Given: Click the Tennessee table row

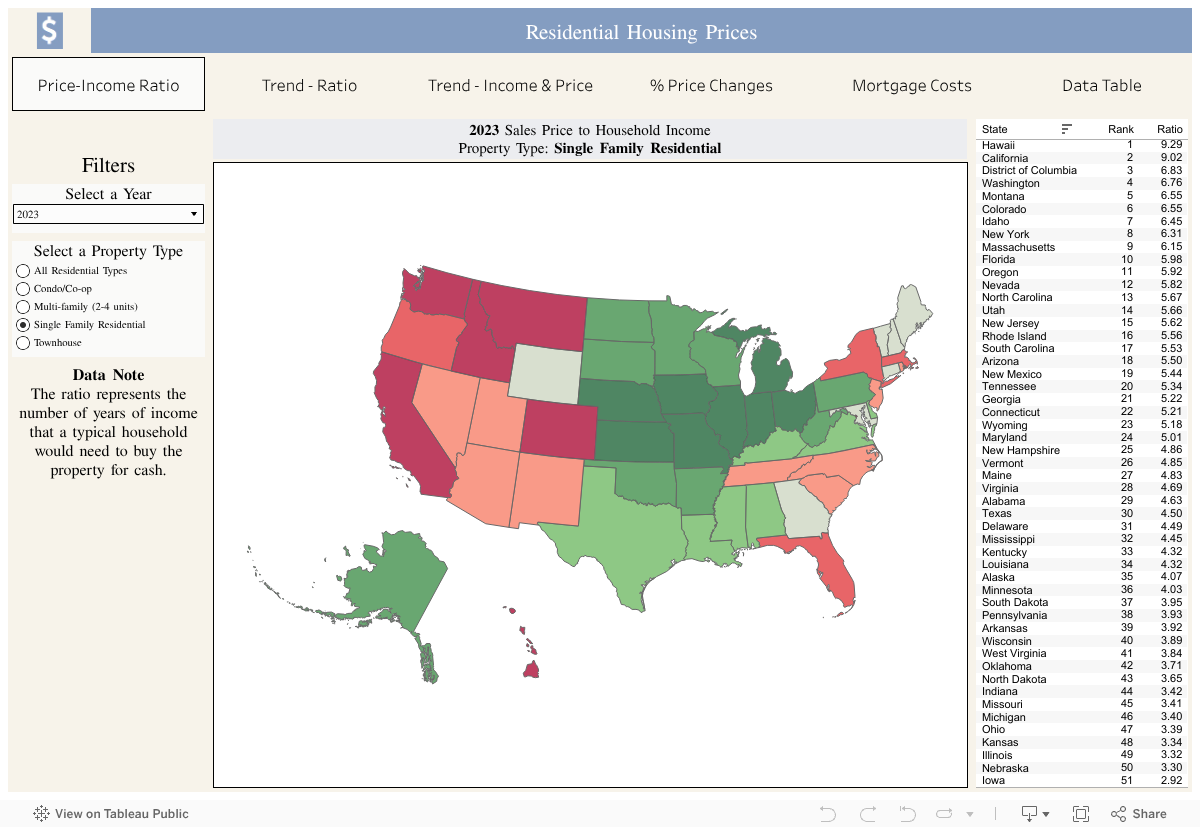Looking at the screenshot, I should point(1083,386).
